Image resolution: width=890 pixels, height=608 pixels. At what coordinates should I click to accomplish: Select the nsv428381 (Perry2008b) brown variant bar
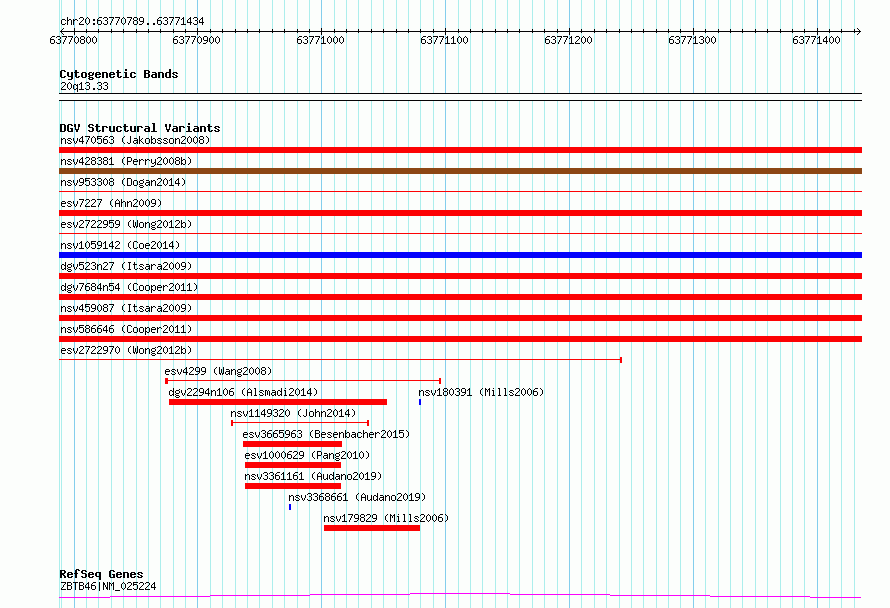pyautogui.click(x=460, y=171)
